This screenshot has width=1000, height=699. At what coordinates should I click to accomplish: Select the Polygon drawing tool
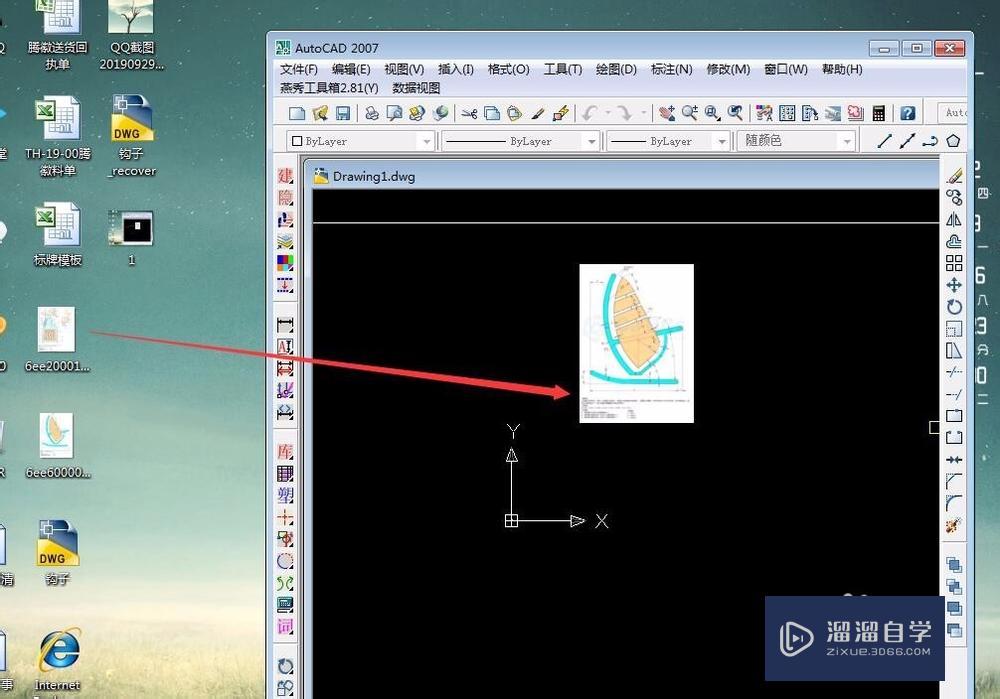(x=953, y=141)
